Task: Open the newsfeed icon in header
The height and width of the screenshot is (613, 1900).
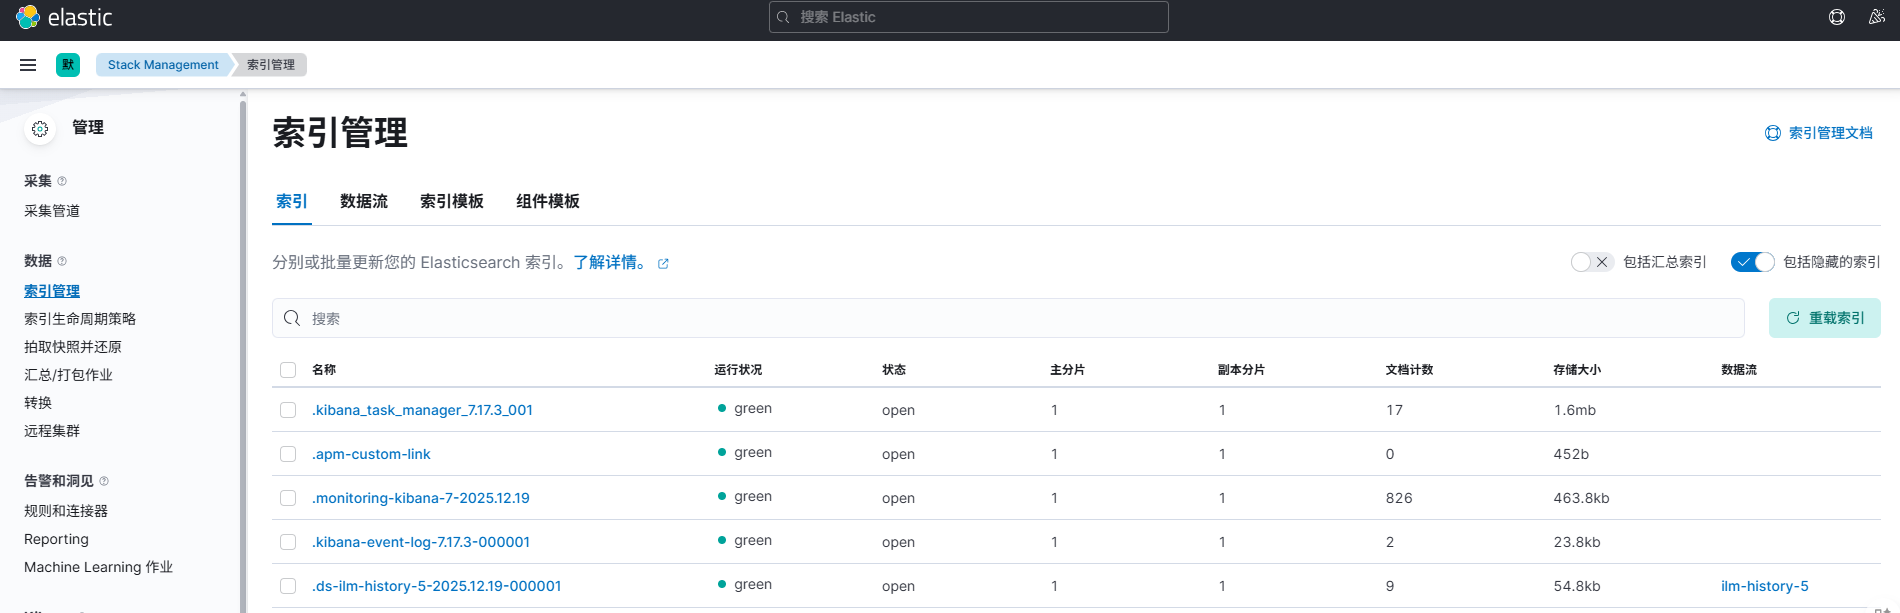Action: click(x=1877, y=17)
